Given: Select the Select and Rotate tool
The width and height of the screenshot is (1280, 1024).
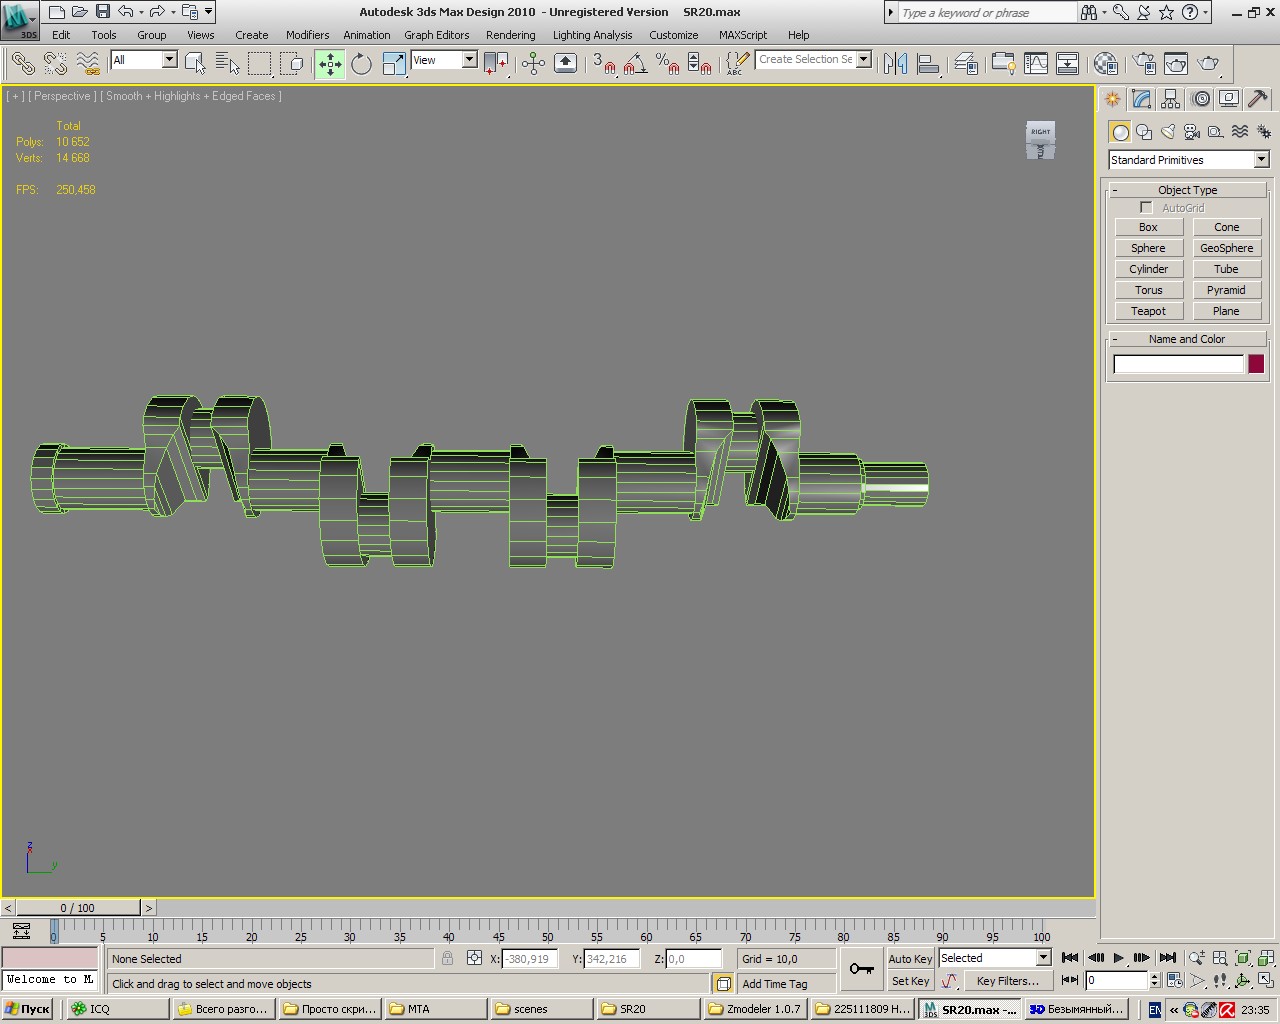Looking at the screenshot, I should (x=361, y=64).
